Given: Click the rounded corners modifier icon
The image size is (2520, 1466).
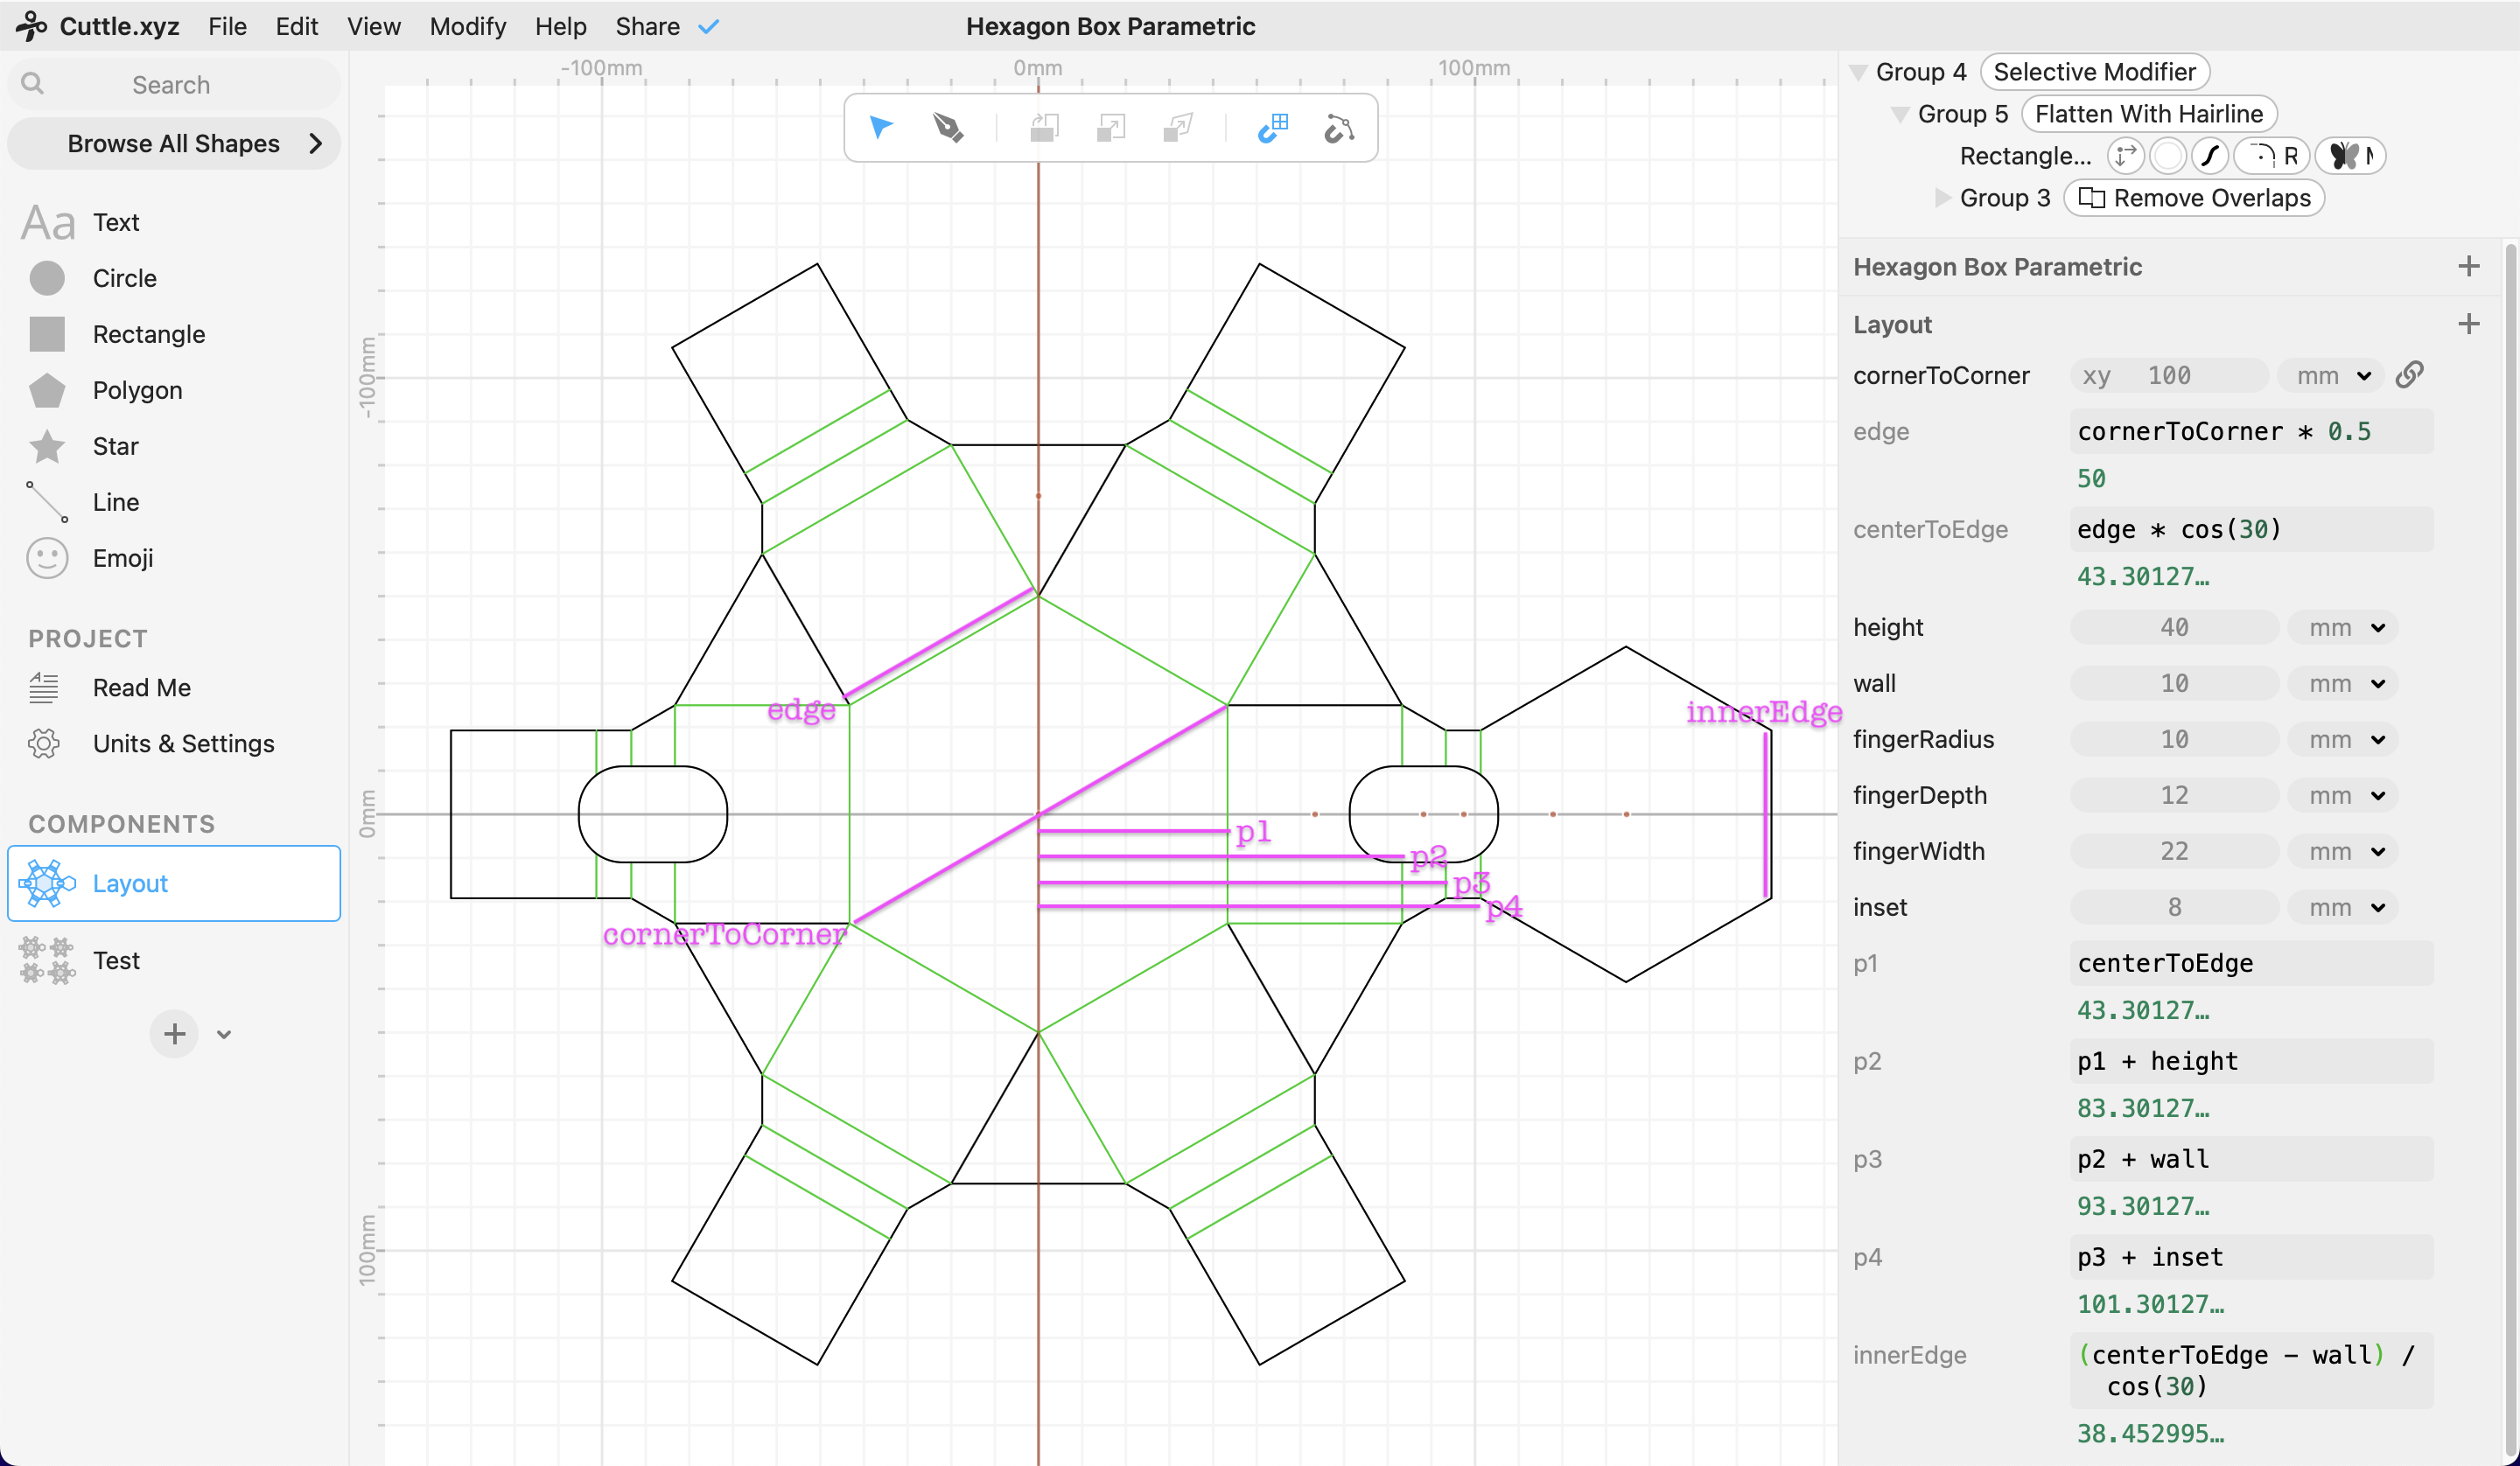Looking at the screenshot, I should pos(2262,156).
